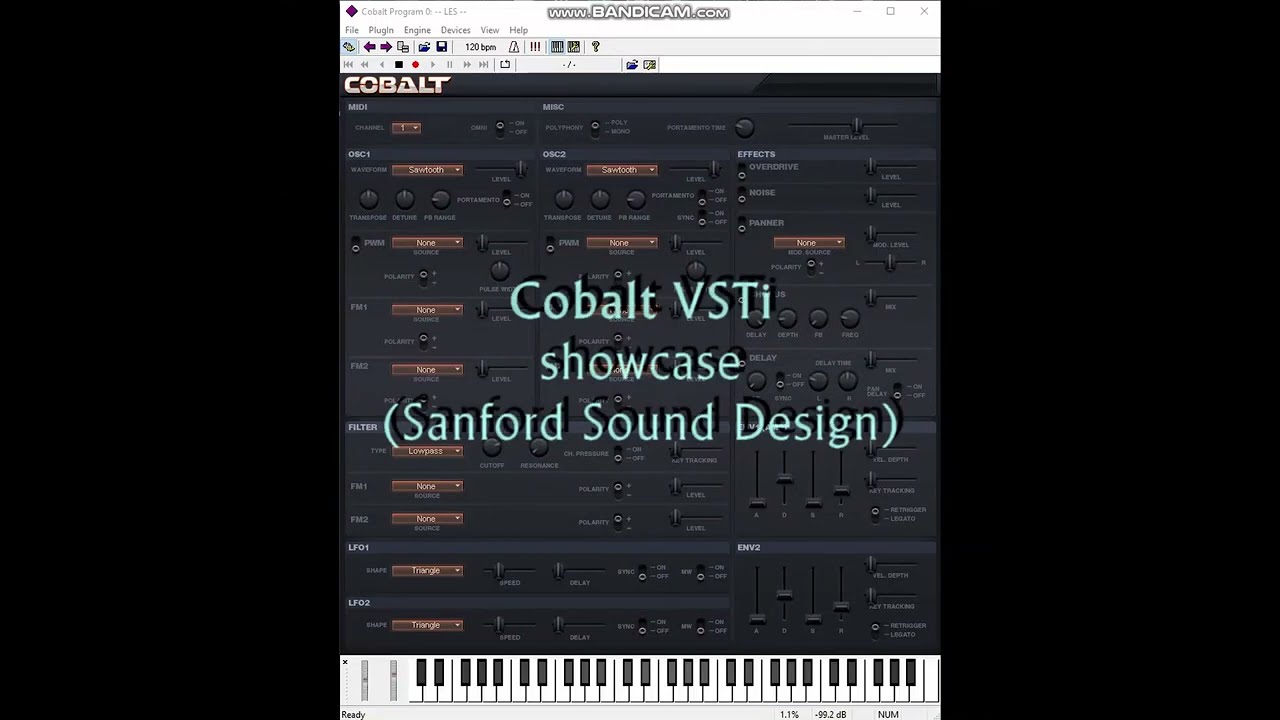Open the LFO1 Shape Triangle dropdown

427,571
